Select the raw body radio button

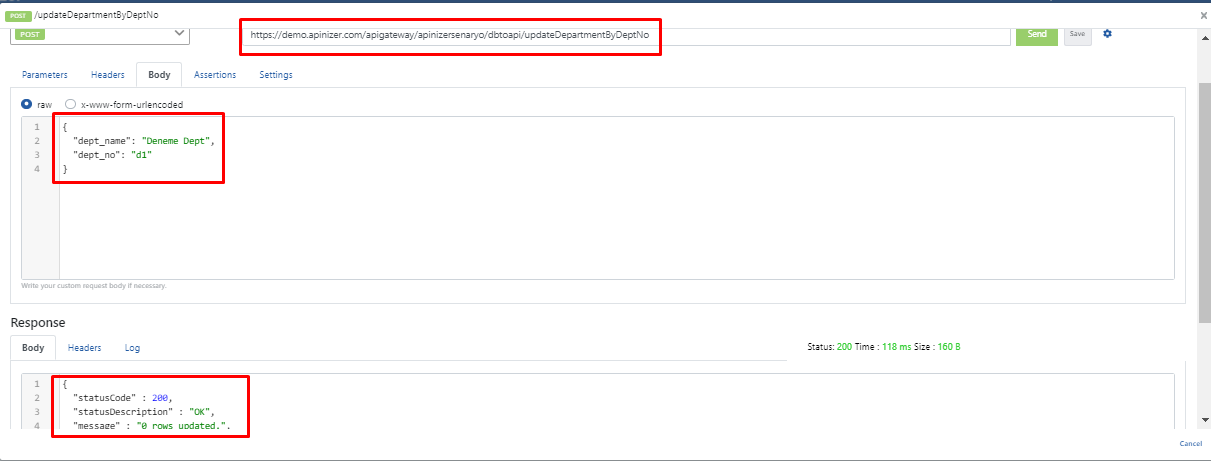coord(27,104)
